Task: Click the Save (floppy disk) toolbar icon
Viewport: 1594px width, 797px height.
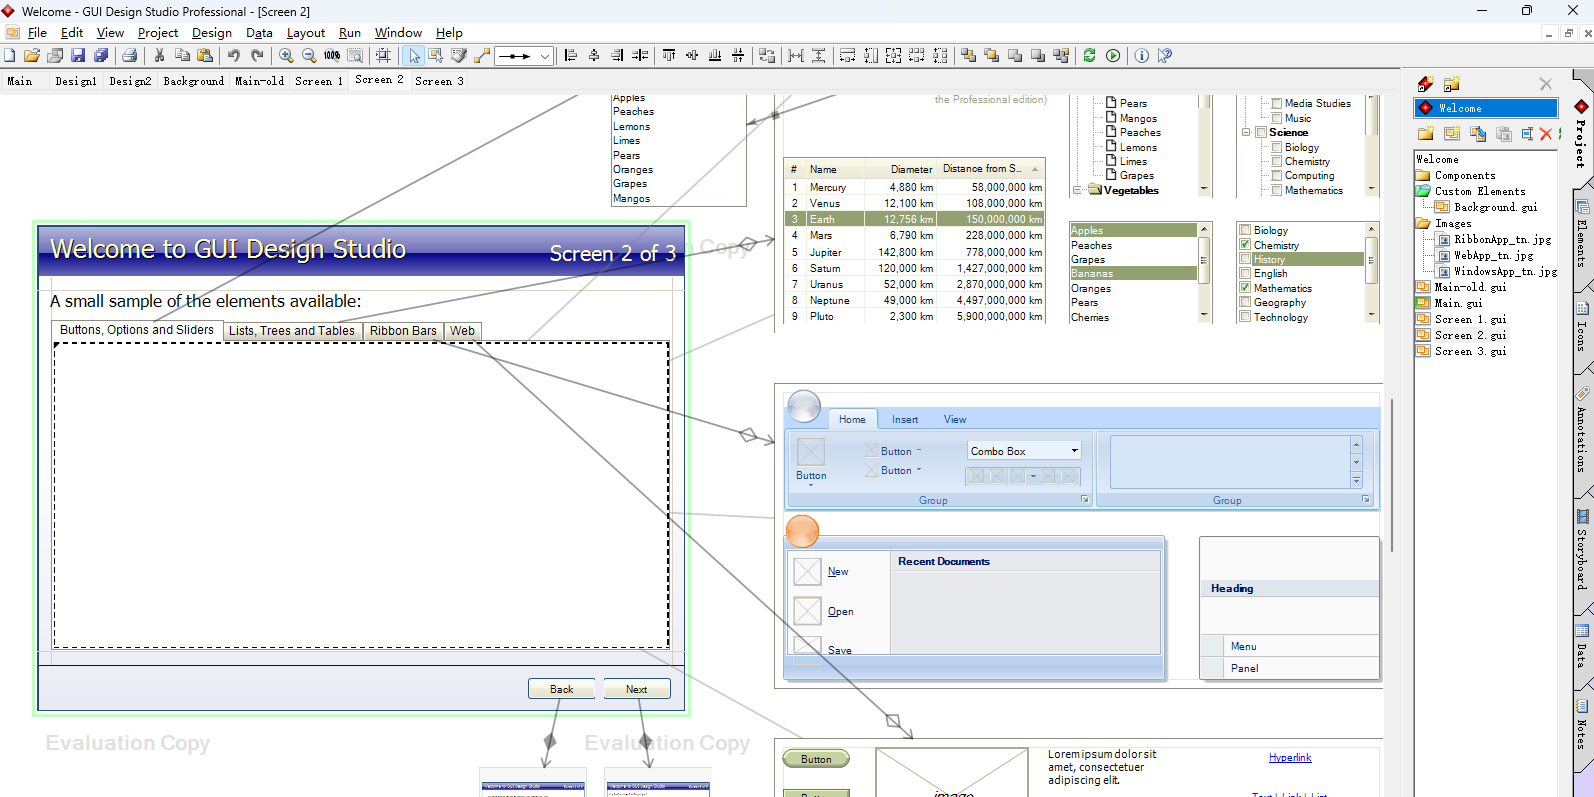Action: tap(78, 56)
